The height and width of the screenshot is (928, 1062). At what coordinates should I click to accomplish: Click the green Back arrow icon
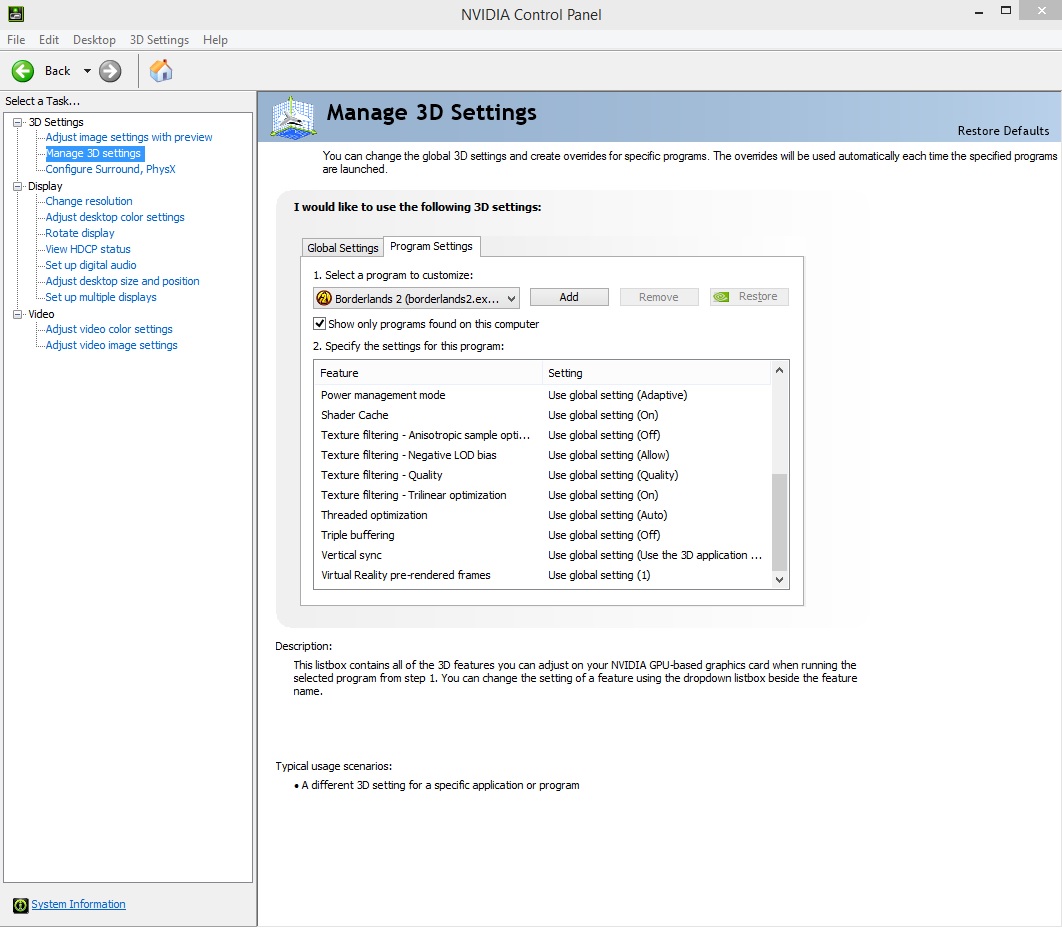tap(23, 71)
